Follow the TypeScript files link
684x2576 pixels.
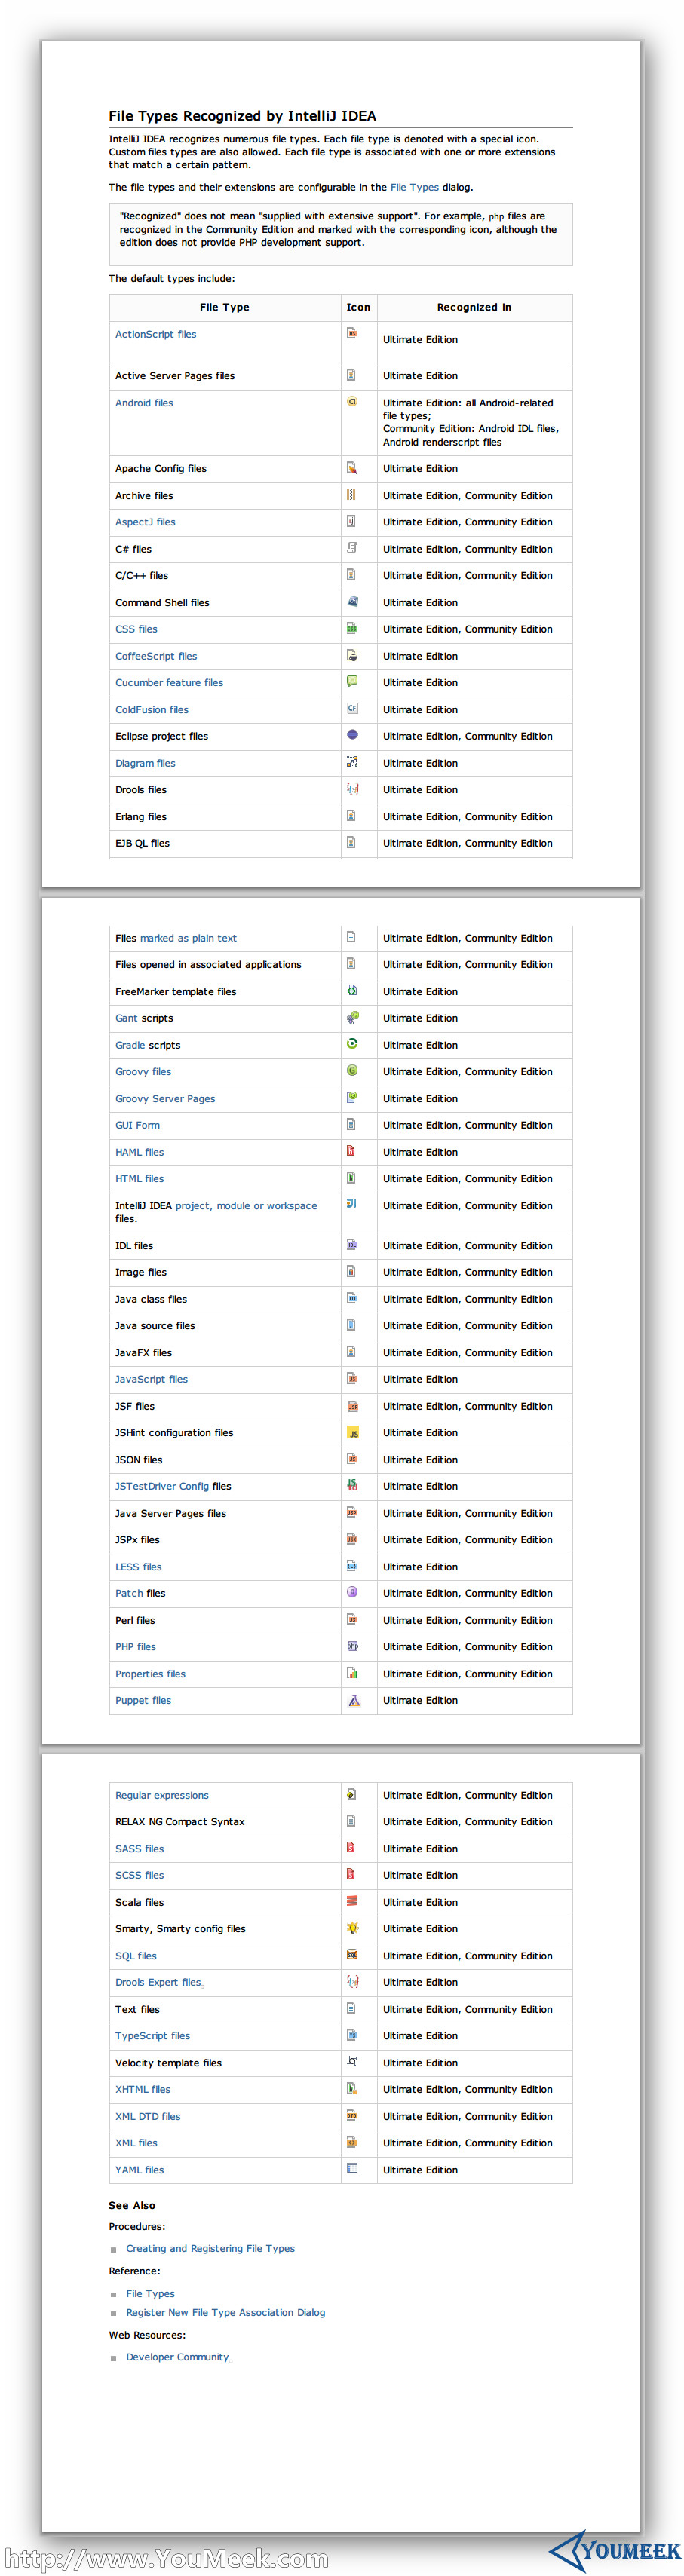click(152, 2036)
